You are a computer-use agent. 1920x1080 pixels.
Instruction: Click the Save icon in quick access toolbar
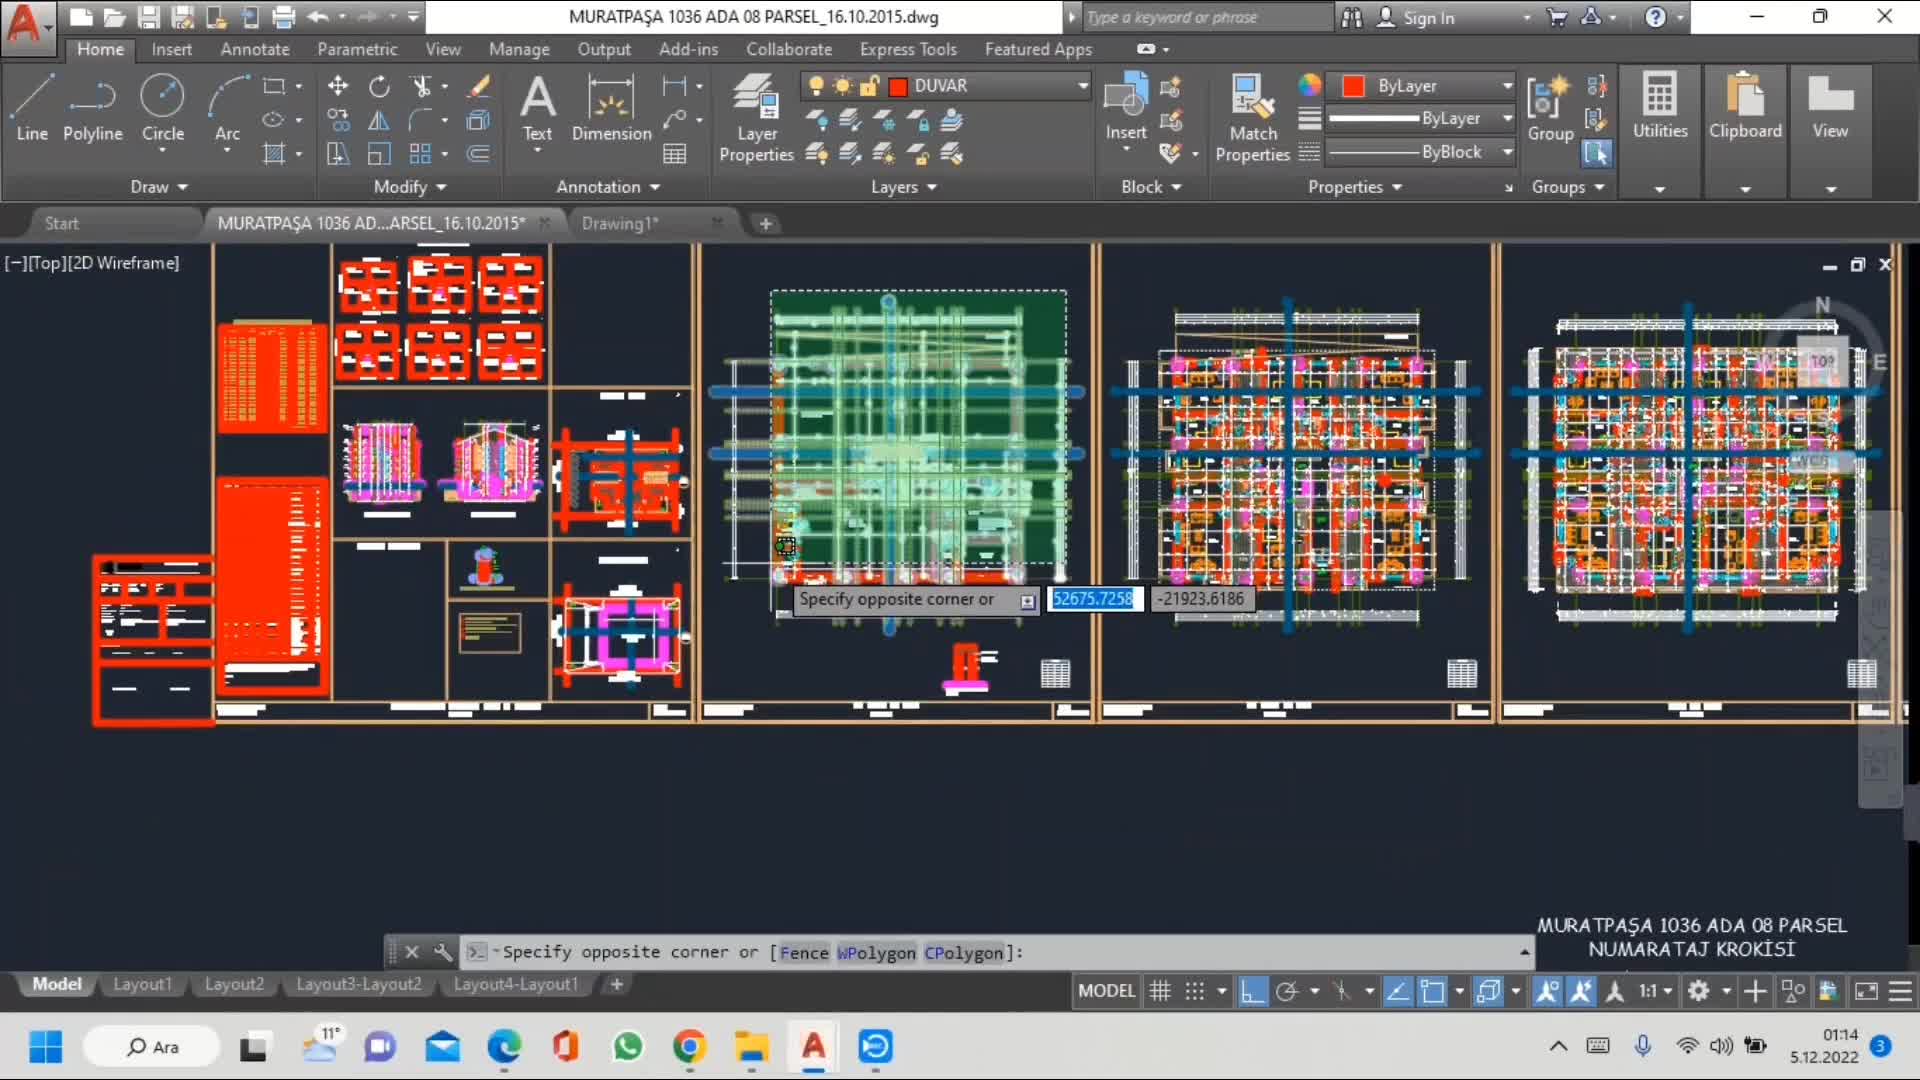[x=148, y=17]
